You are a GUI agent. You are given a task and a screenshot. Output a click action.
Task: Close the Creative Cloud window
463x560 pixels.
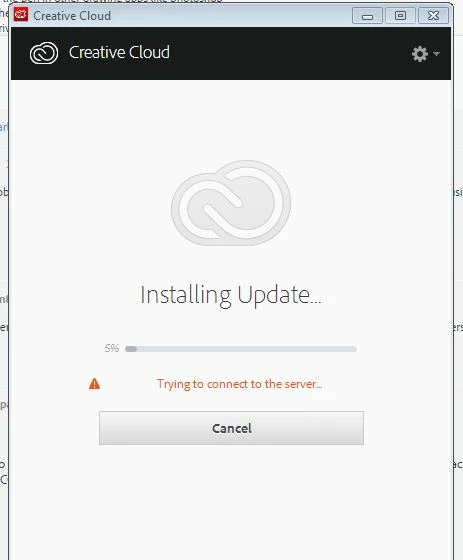tap(433, 16)
